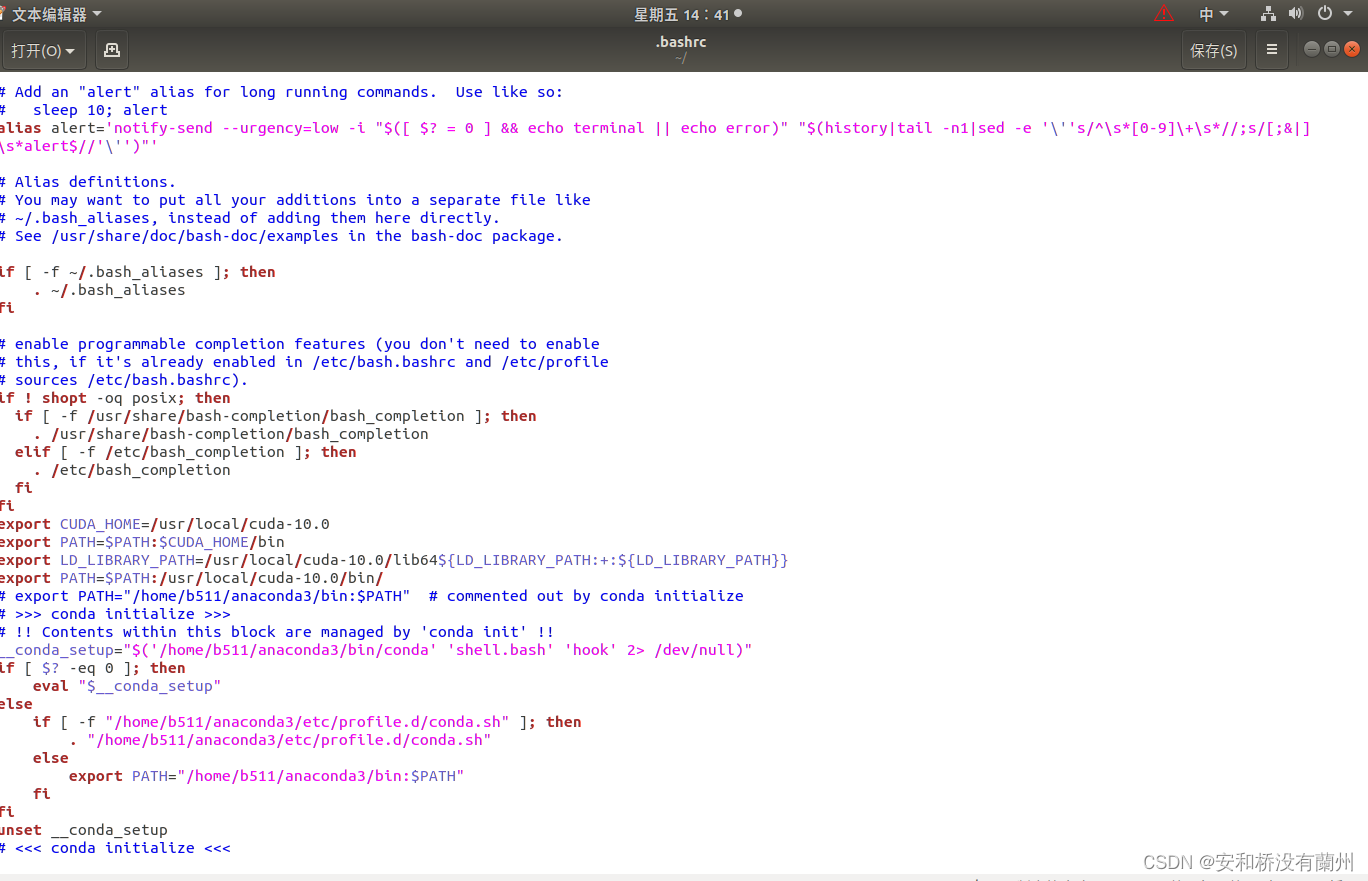Open the hamburger menu in header bar
1368x881 pixels.
point(1271,50)
